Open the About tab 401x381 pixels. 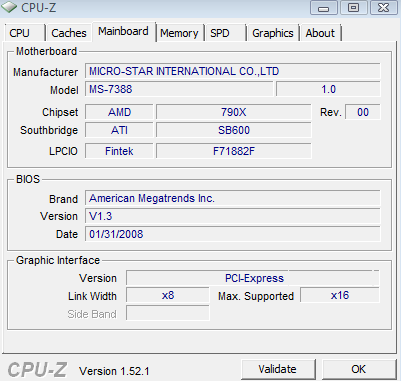point(320,33)
